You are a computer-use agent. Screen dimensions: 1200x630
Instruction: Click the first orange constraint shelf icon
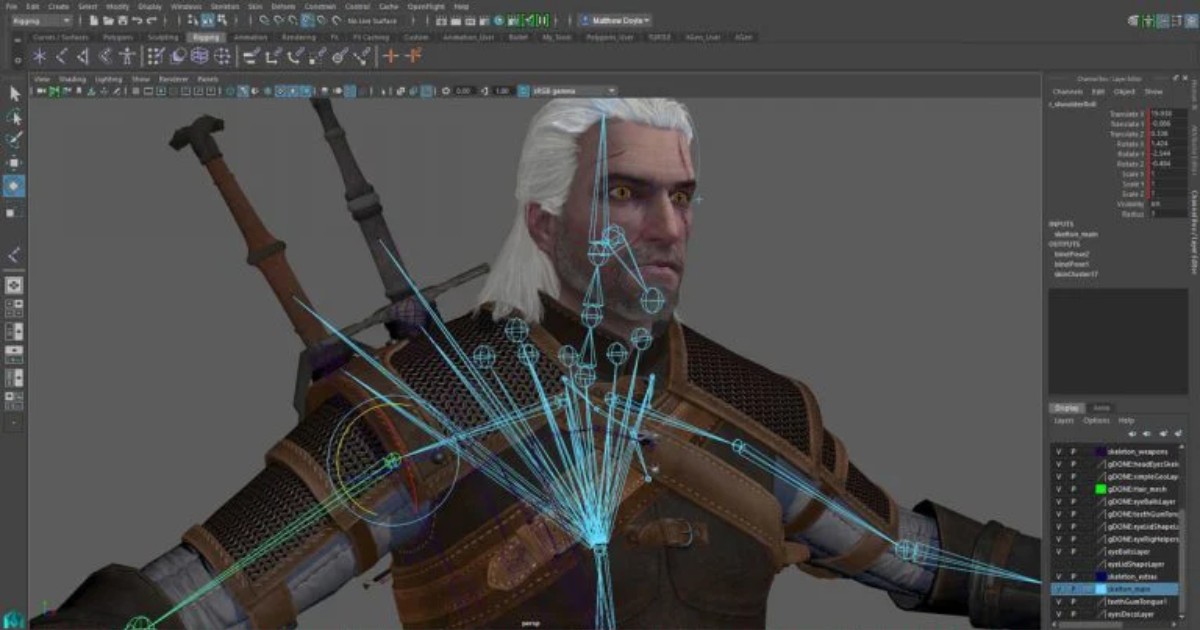coord(391,56)
